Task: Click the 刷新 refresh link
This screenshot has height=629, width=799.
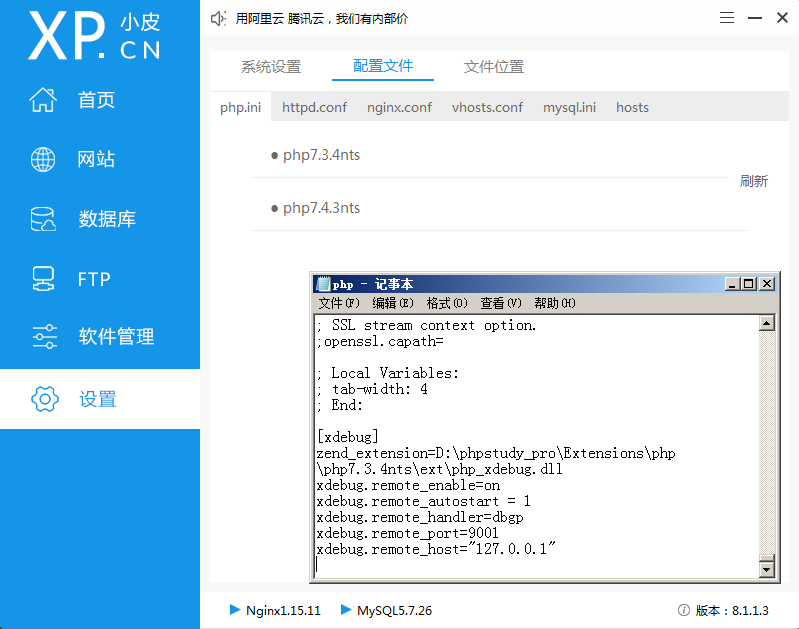Action: 754,181
